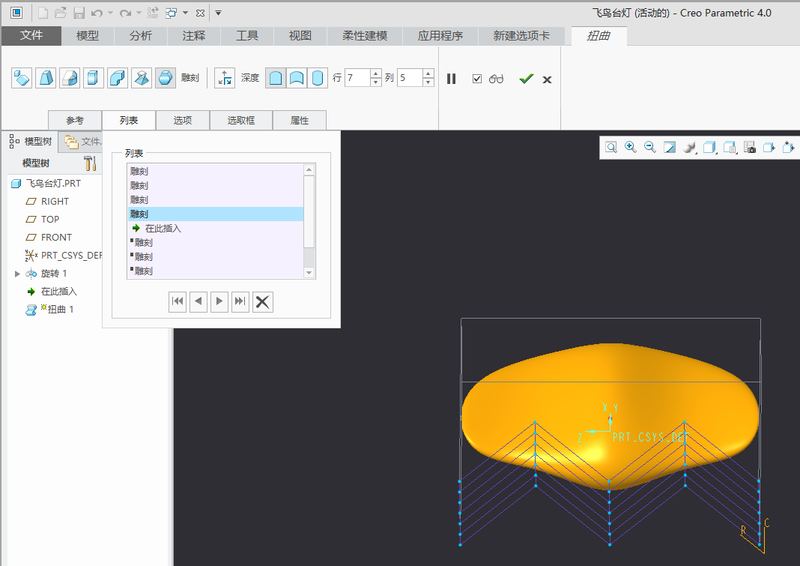Click the Save icon in quick access
This screenshot has width=800, height=566.
(x=79, y=13)
